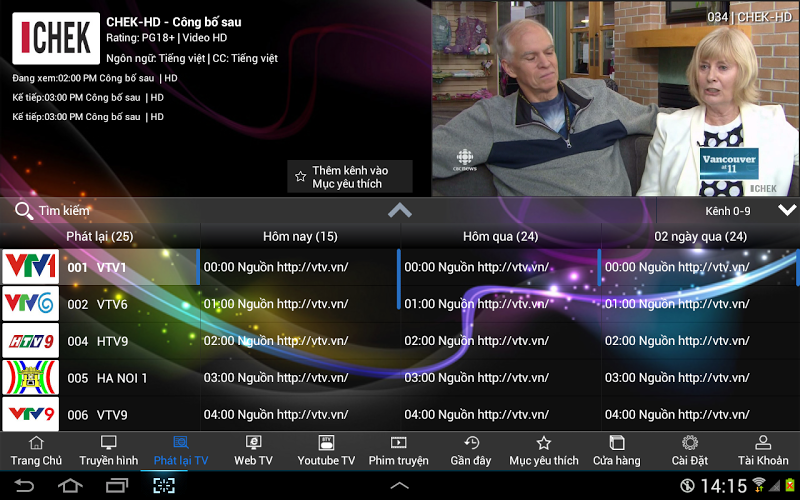This screenshot has width=800, height=500.
Task: Play today's 03:00 program
Action: click(301, 378)
